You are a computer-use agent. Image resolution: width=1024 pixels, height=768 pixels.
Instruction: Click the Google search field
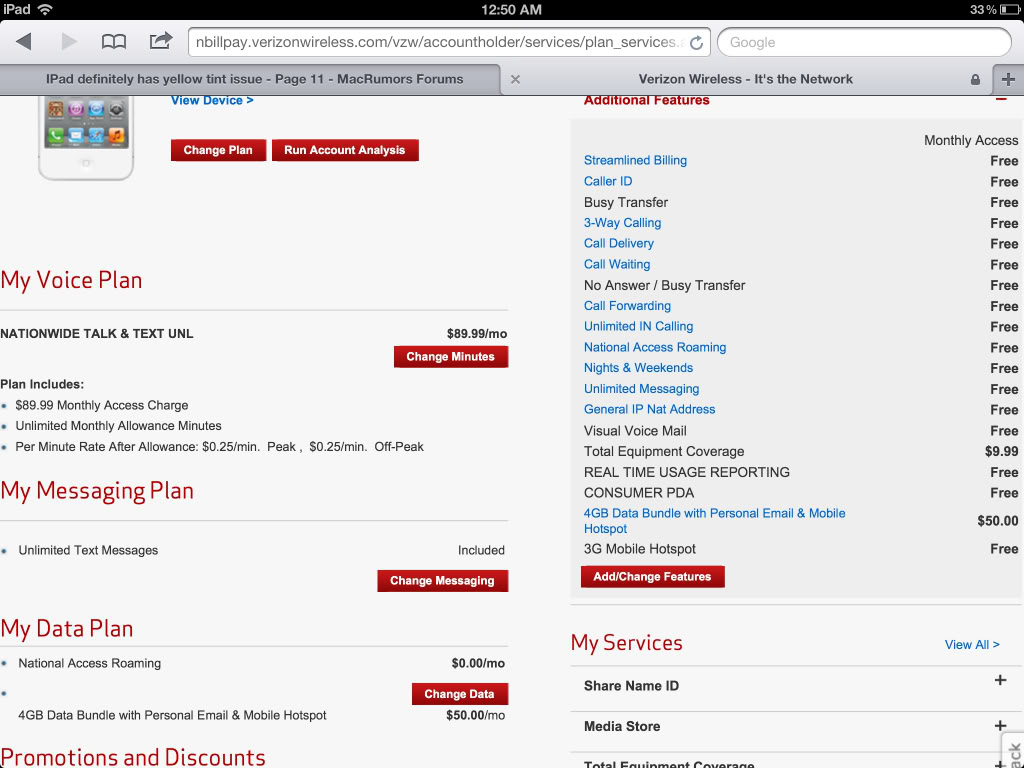[864, 42]
